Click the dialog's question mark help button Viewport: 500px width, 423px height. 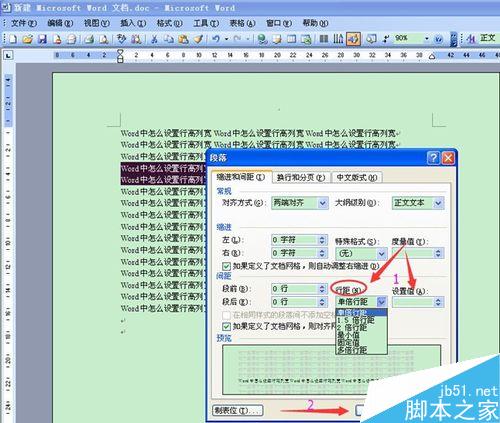click(433, 158)
